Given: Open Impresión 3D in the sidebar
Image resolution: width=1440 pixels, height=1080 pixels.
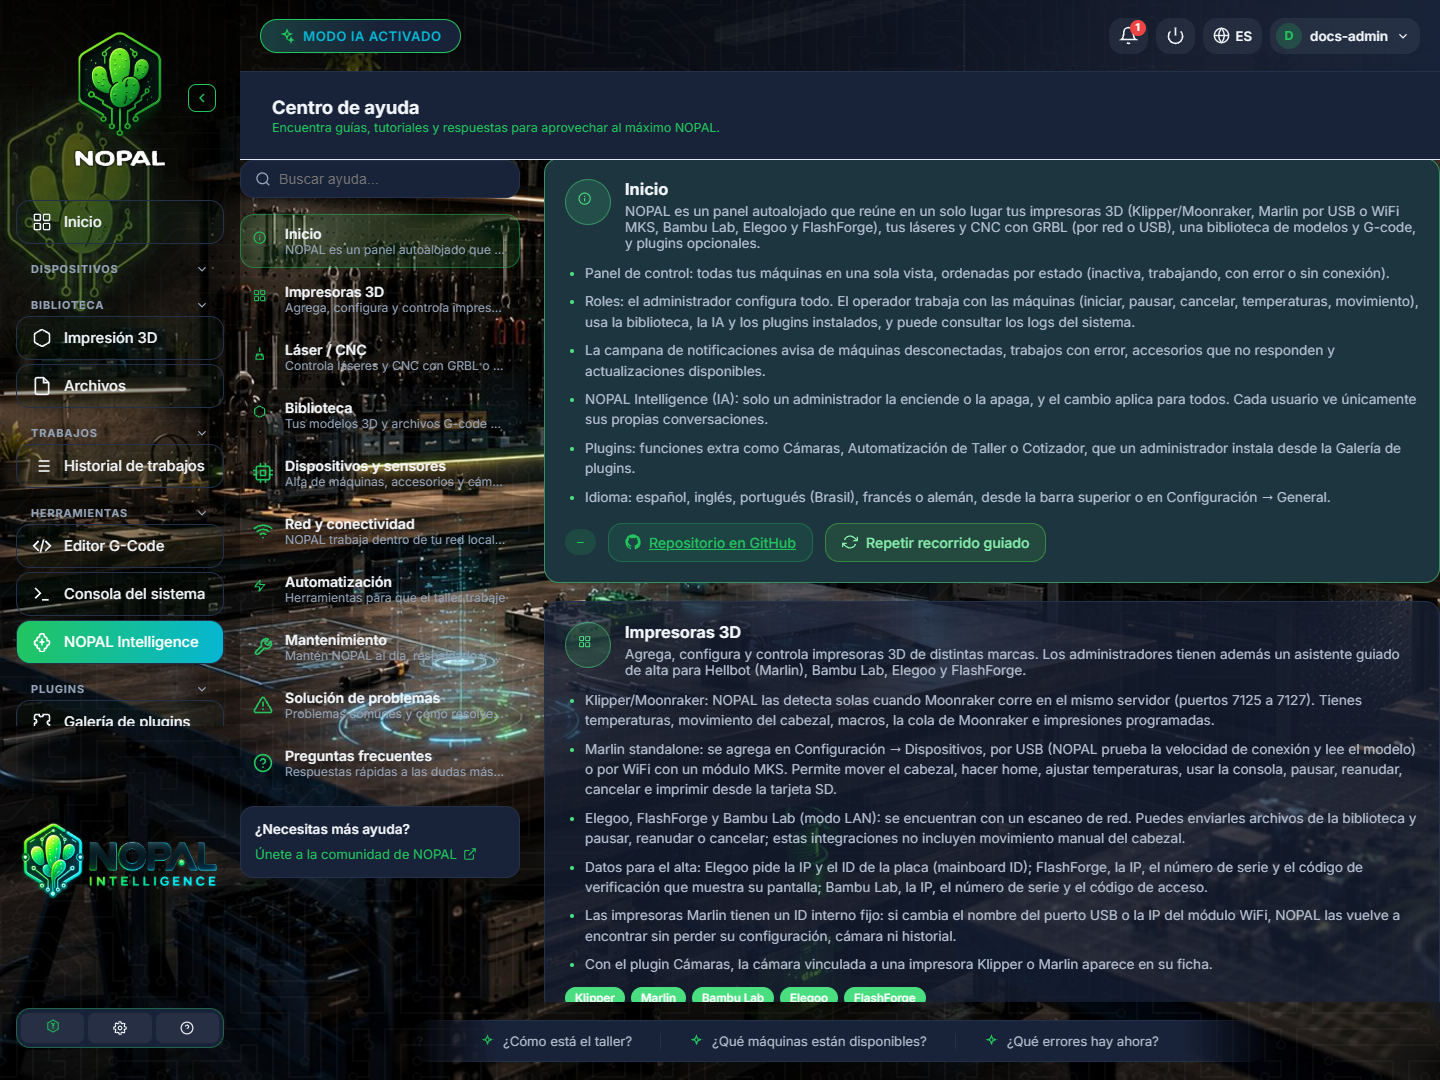Looking at the screenshot, I should (120, 338).
